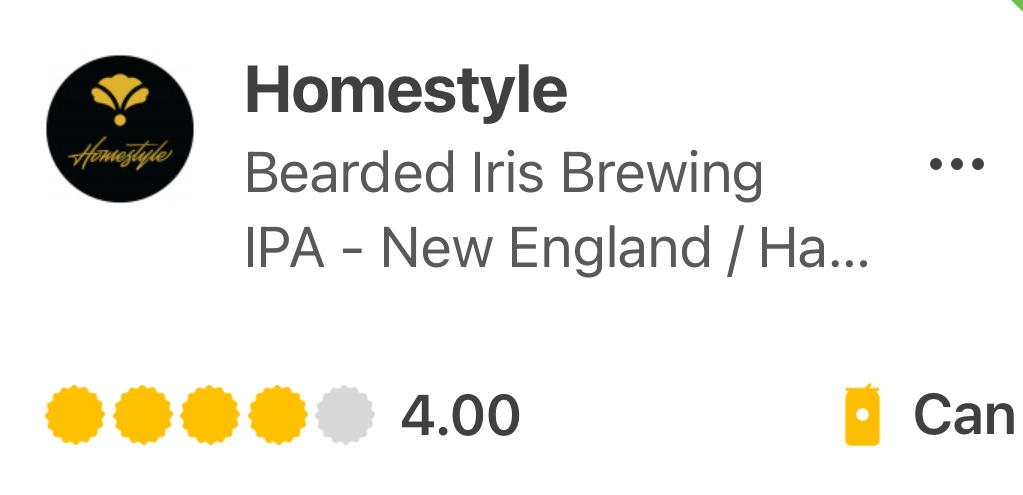The image size is (1023, 495).
Task: Open the three-dot more options menu
Action: pos(957,164)
